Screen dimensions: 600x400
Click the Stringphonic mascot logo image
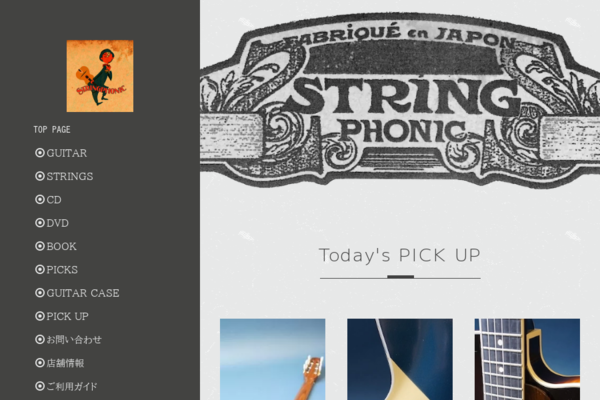click(100, 76)
